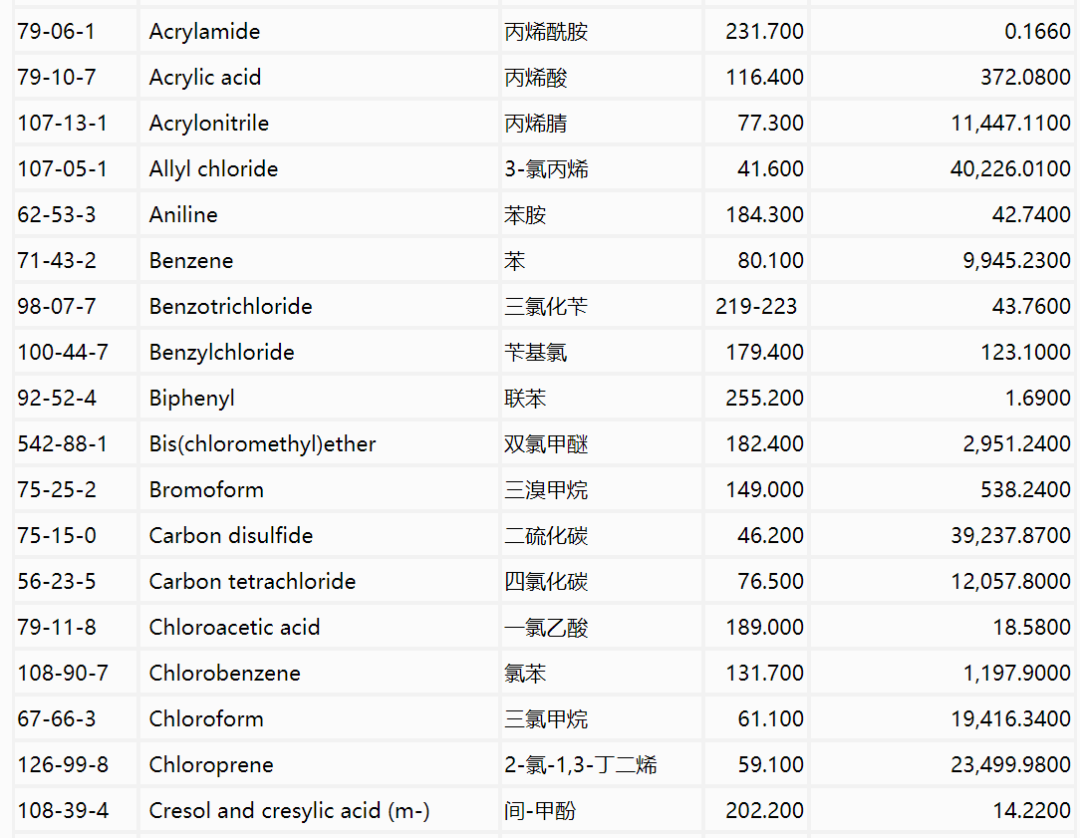
Task: Click the Bromoform name cell
Action: [206, 490]
